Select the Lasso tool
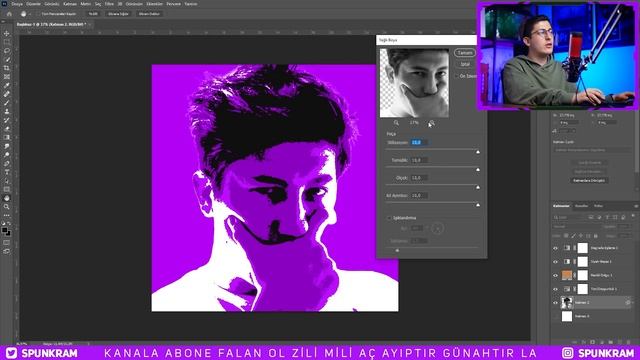Image resolution: width=640 pixels, height=360 pixels. coord(7,51)
